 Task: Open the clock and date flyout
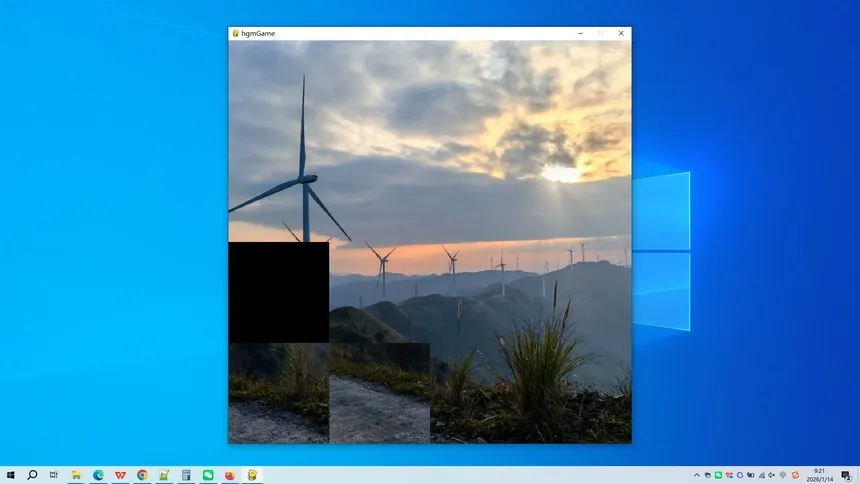tap(820, 475)
